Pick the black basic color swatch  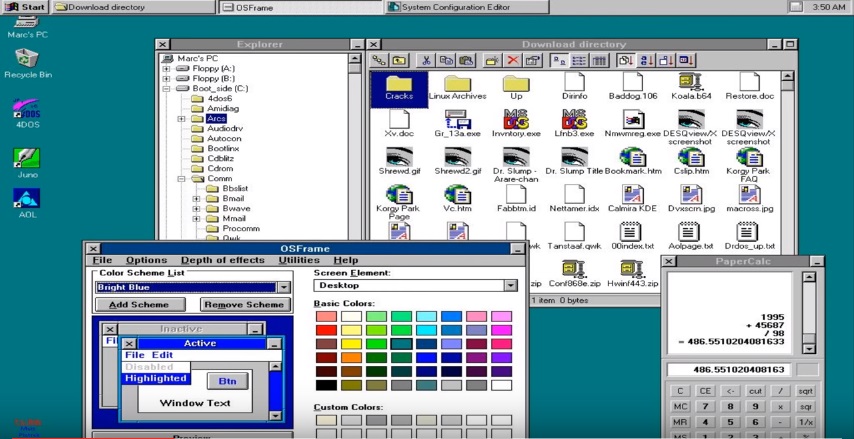pyautogui.click(x=326, y=385)
